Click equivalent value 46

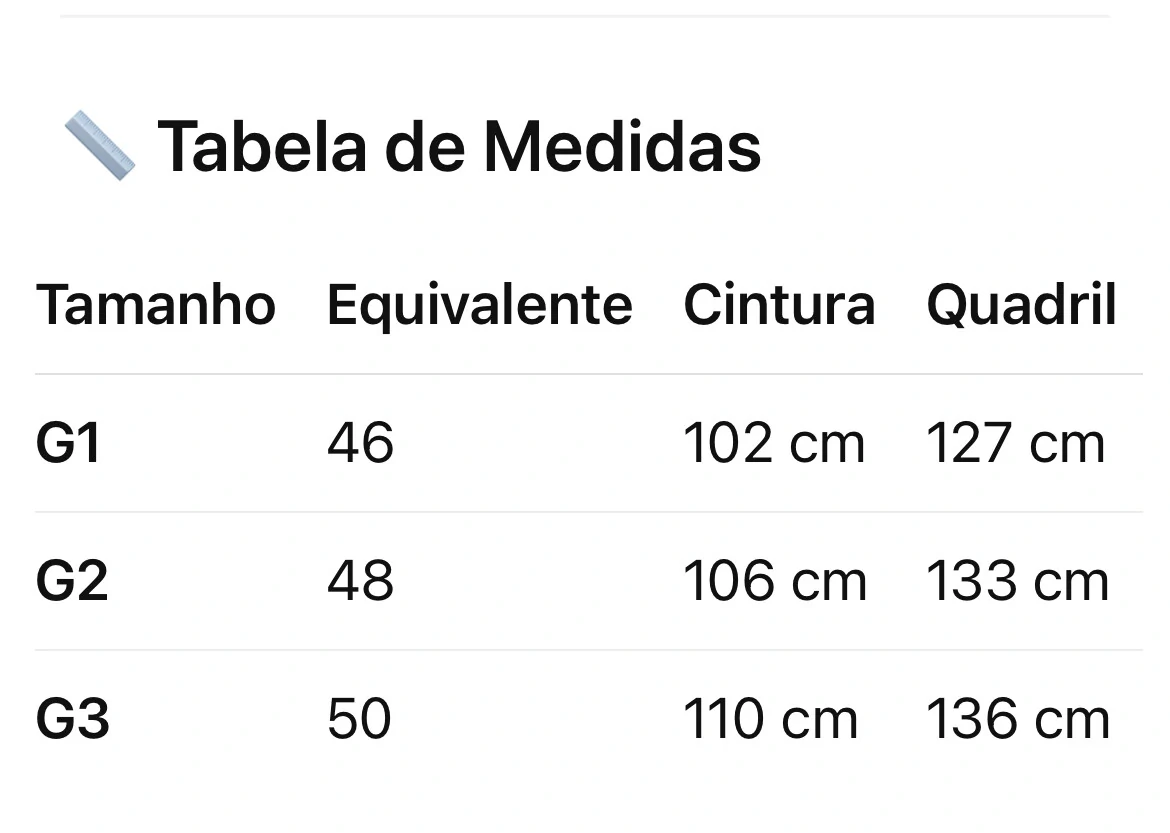coord(360,443)
